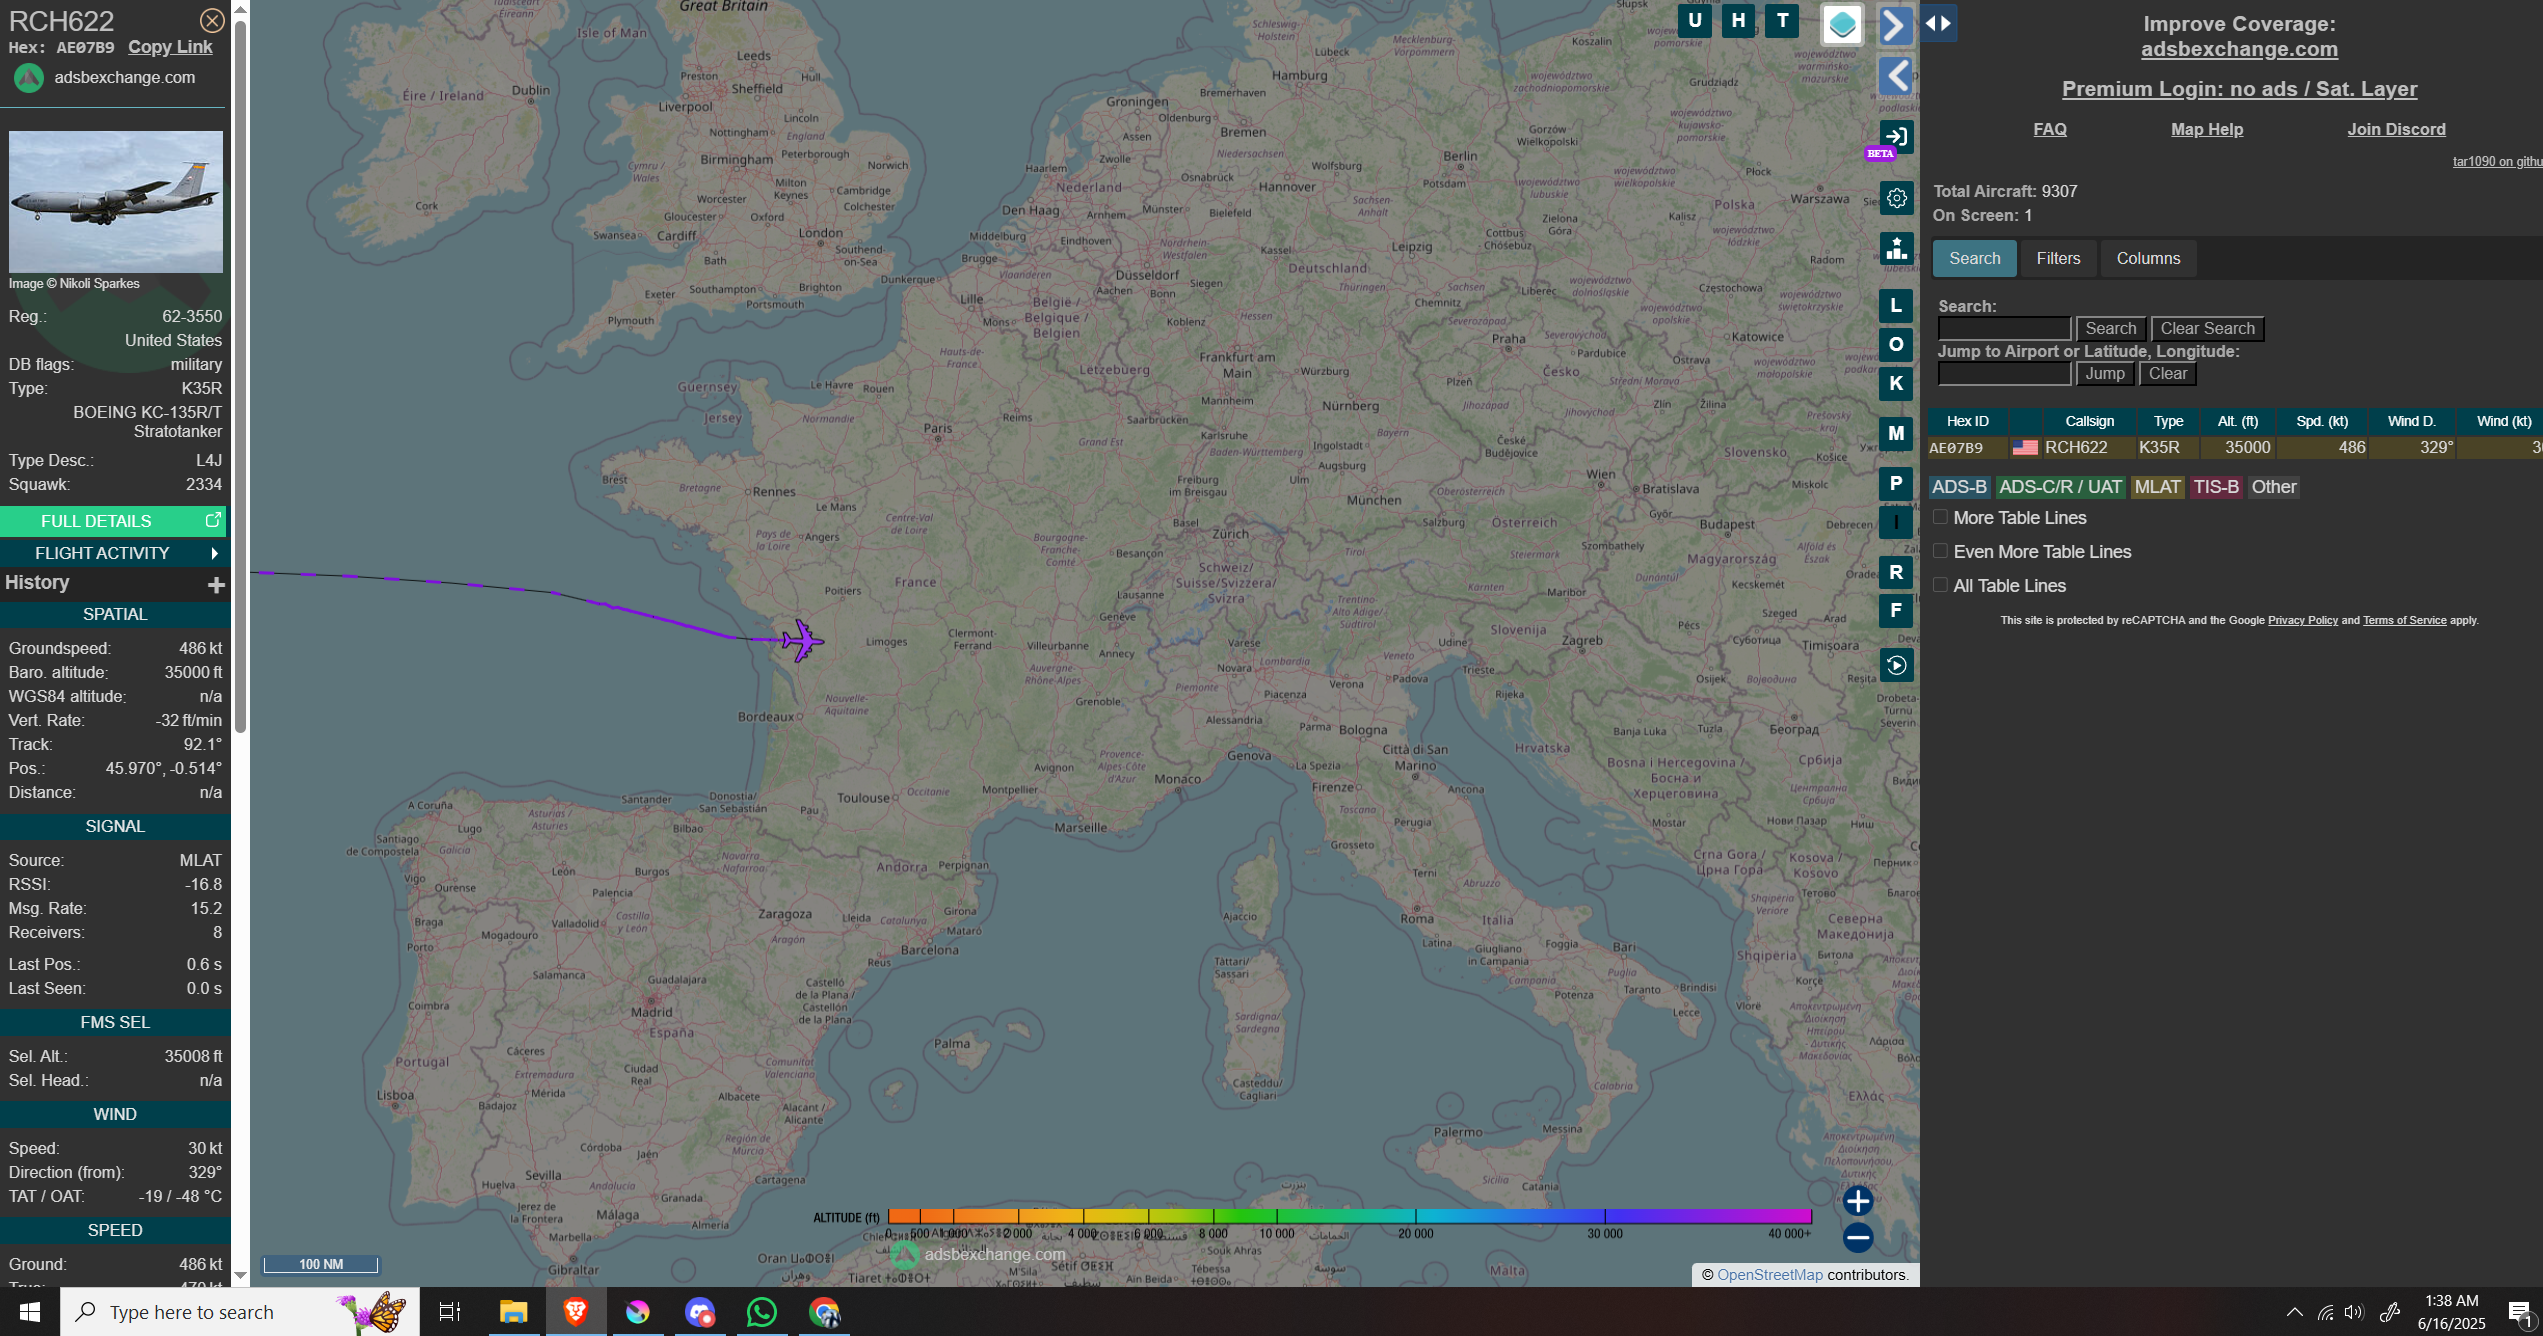The height and width of the screenshot is (1336, 2543).
Task: Open the Map Help link
Action: point(2207,129)
